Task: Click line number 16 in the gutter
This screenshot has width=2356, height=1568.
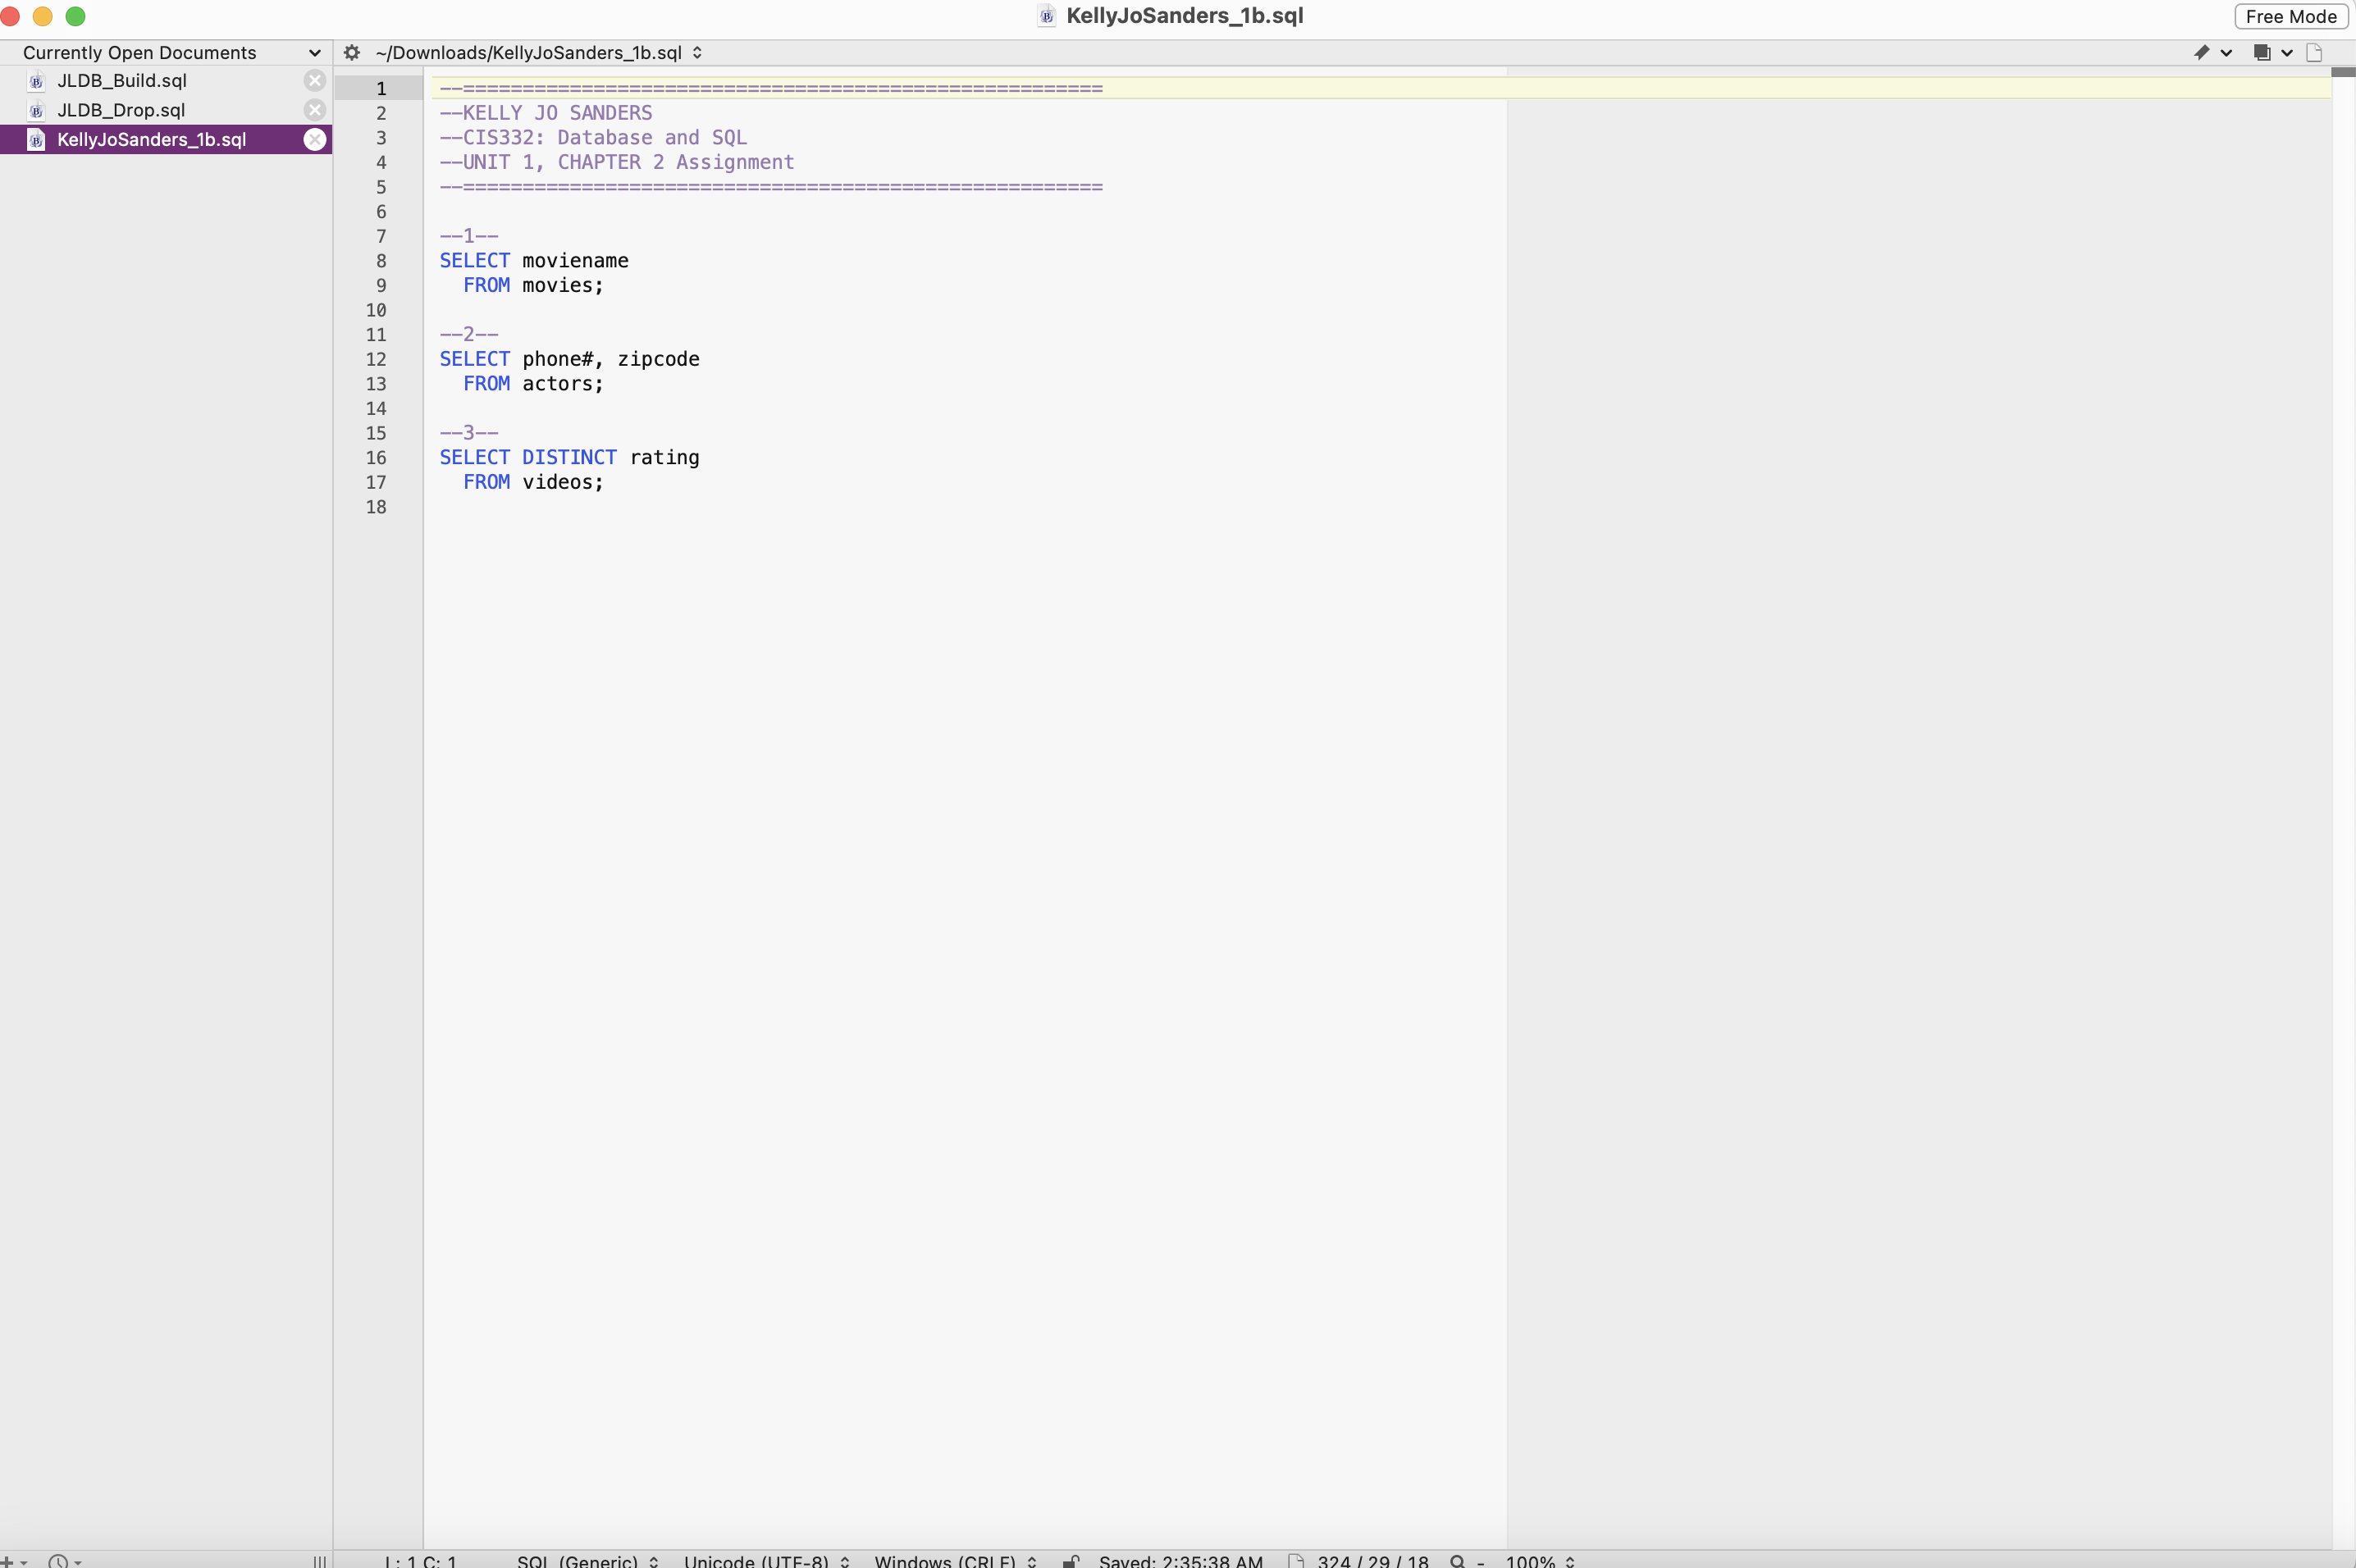Action: 377,457
